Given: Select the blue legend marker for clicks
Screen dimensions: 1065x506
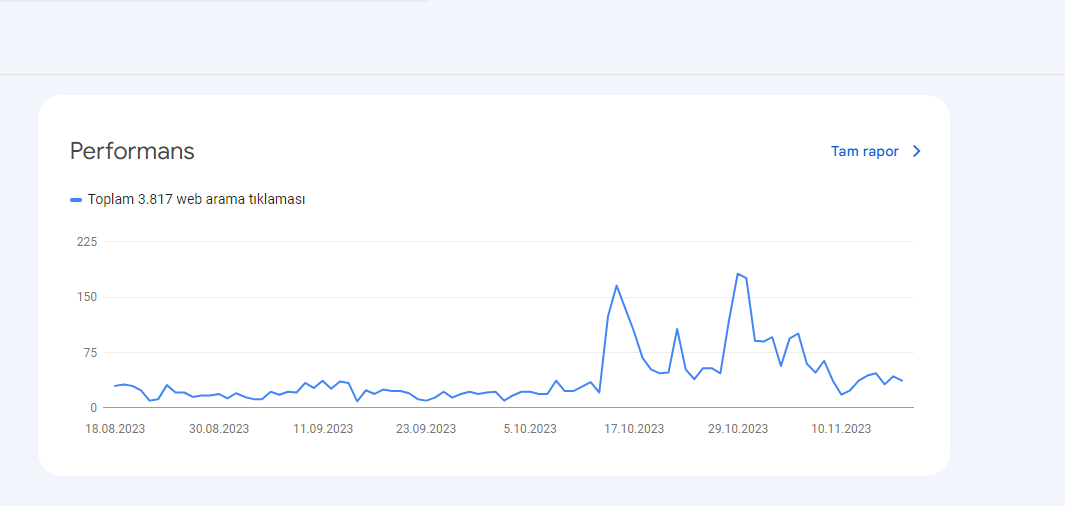Looking at the screenshot, I should point(76,200).
